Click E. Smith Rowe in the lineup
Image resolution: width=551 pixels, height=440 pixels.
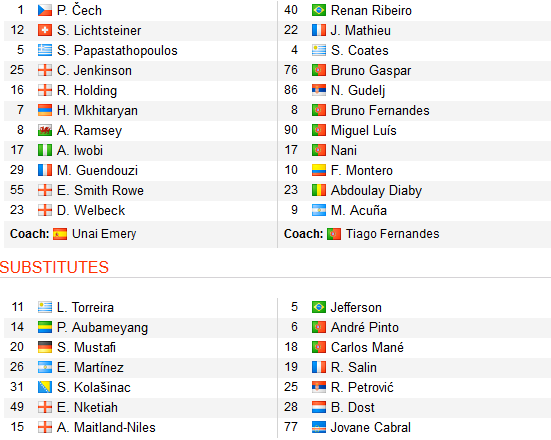point(101,191)
